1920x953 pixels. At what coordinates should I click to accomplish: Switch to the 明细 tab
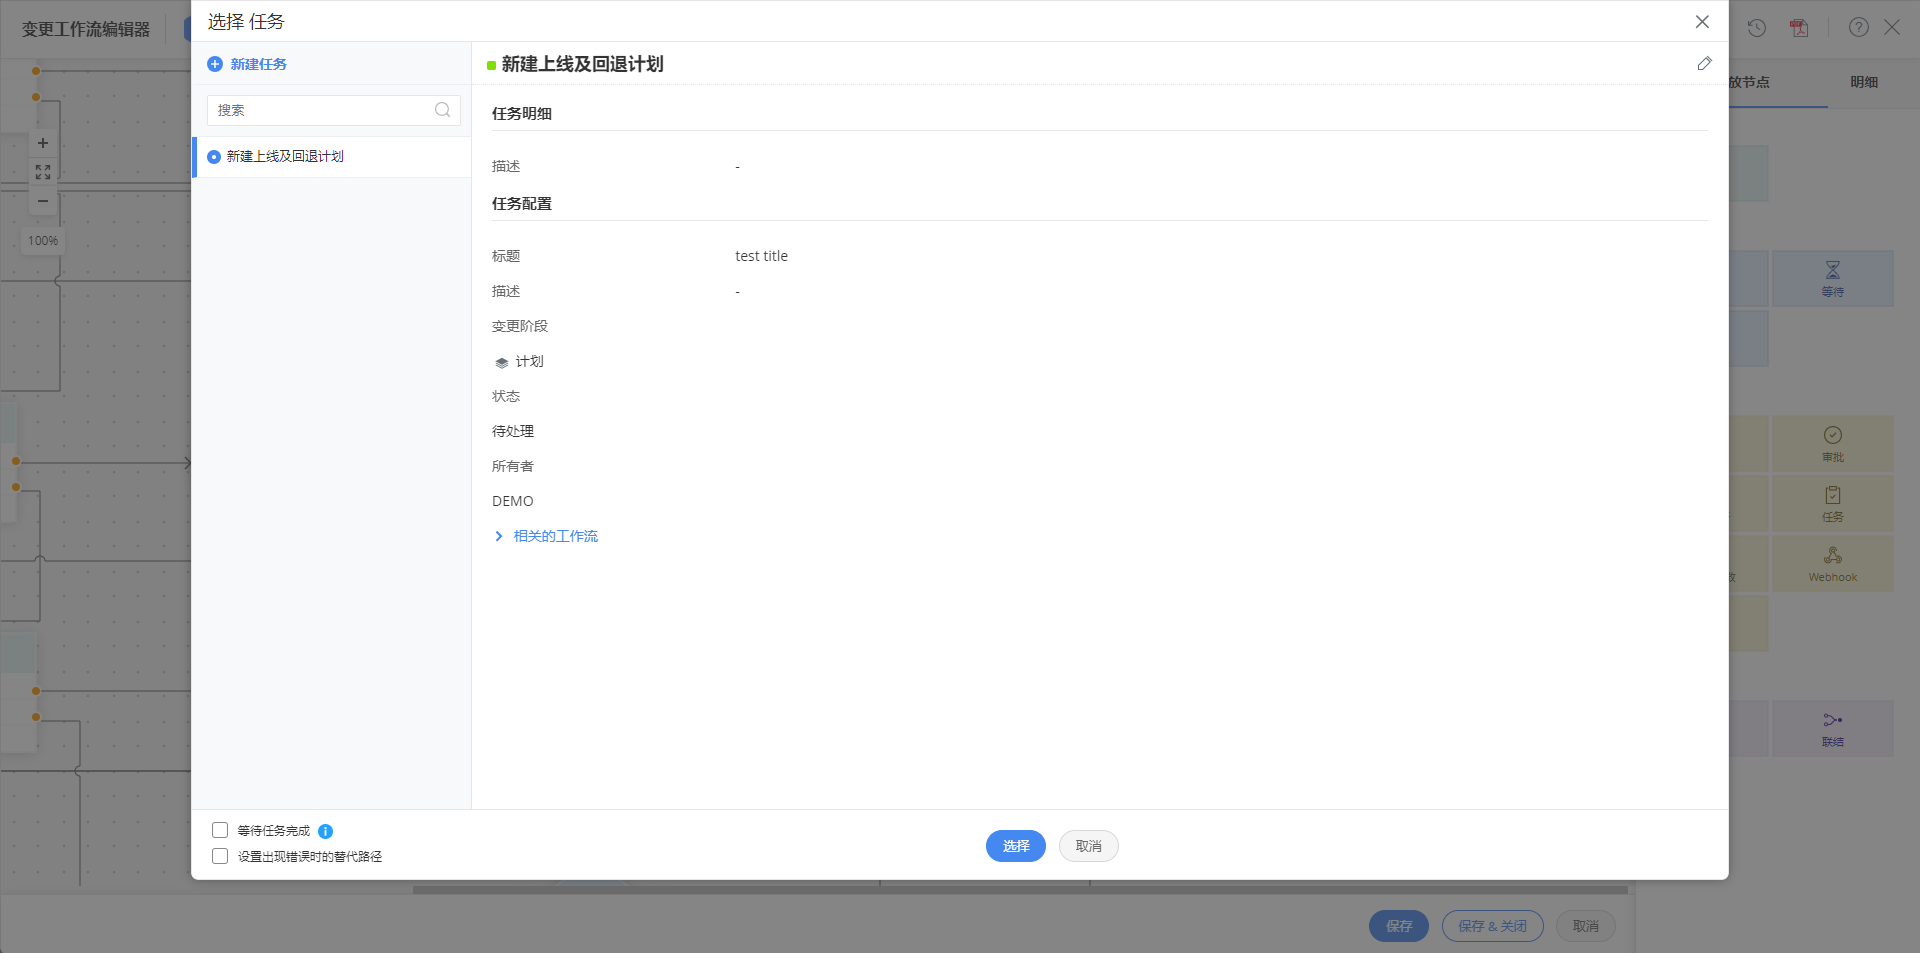coord(1864,82)
